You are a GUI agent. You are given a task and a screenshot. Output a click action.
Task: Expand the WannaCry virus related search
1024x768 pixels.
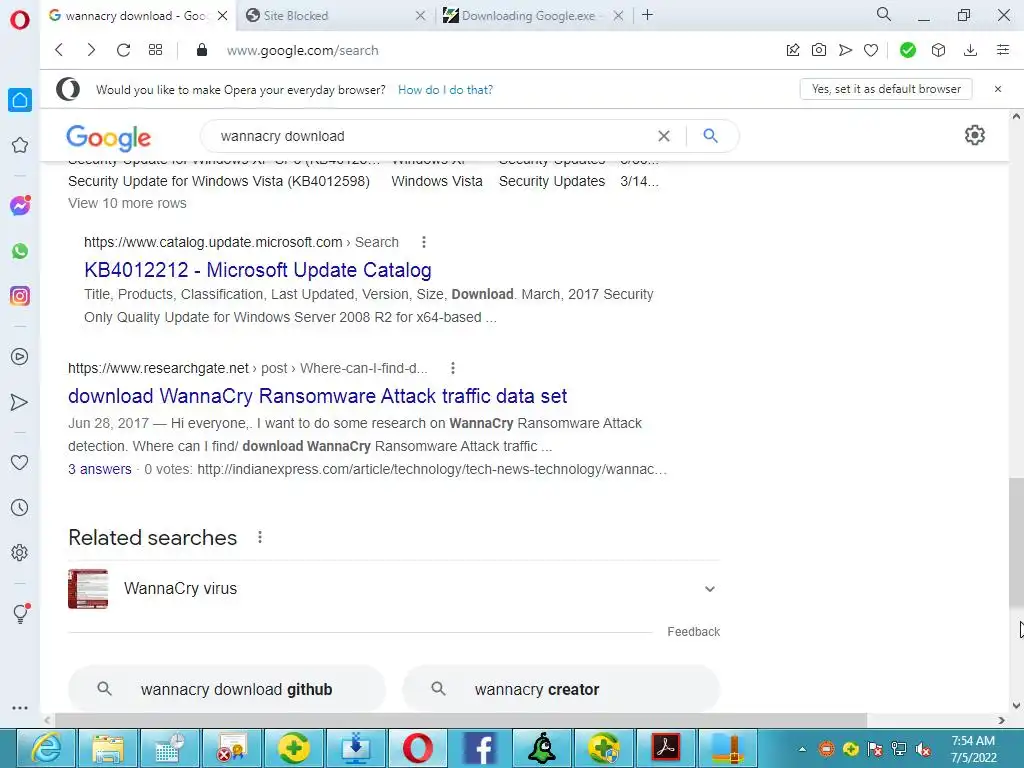710,589
